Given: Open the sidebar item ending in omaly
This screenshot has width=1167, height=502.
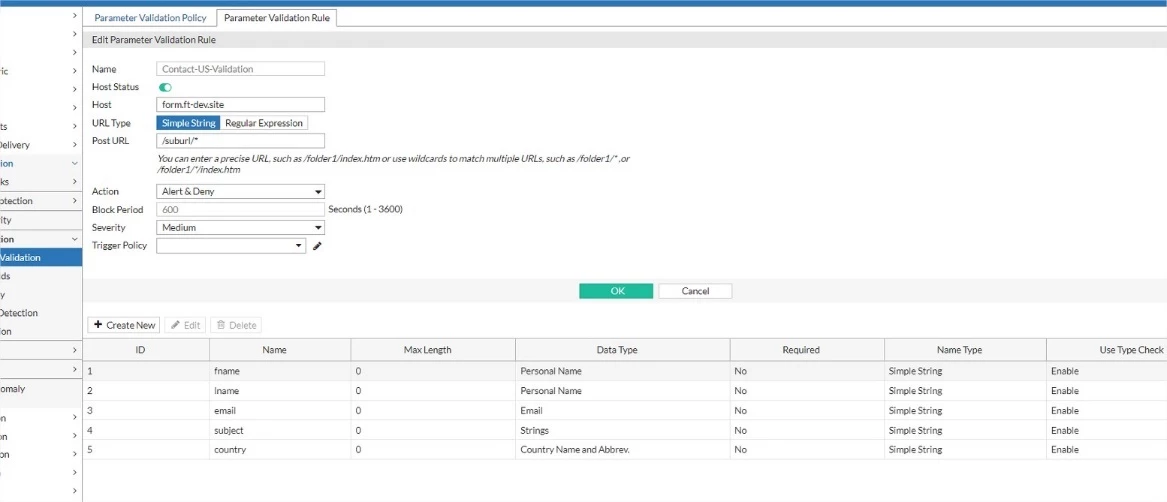Looking at the screenshot, I should (41, 389).
